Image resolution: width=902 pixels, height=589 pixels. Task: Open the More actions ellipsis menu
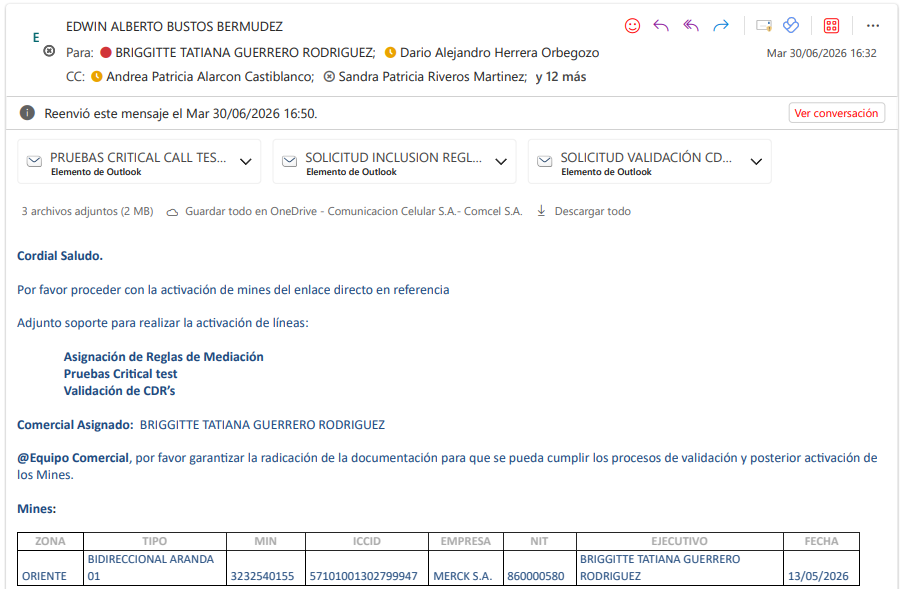click(x=873, y=26)
